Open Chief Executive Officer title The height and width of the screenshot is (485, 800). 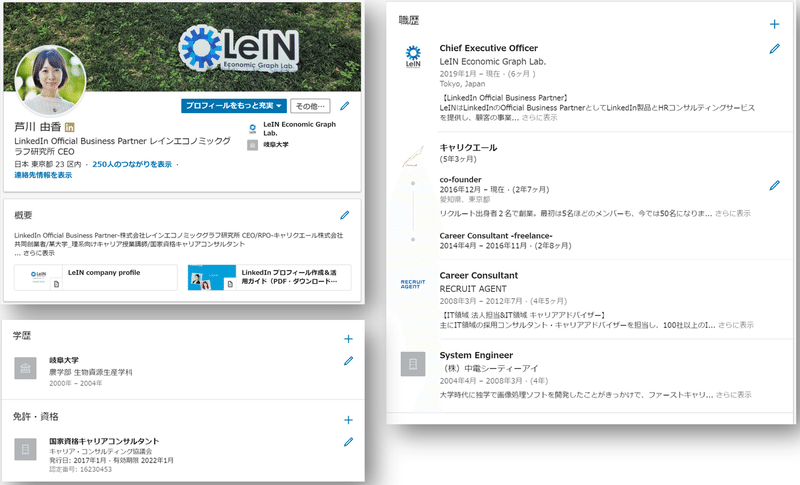point(489,48)
